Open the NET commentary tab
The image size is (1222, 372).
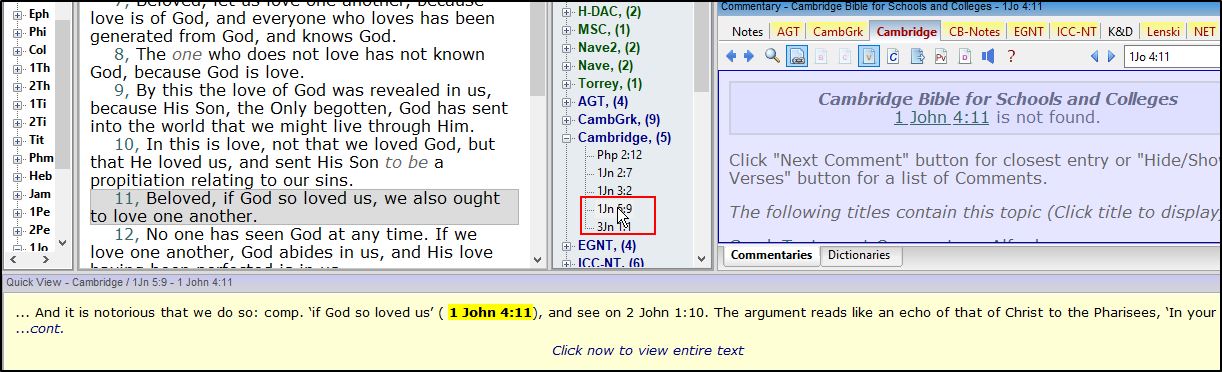[x=1205, y=31]
